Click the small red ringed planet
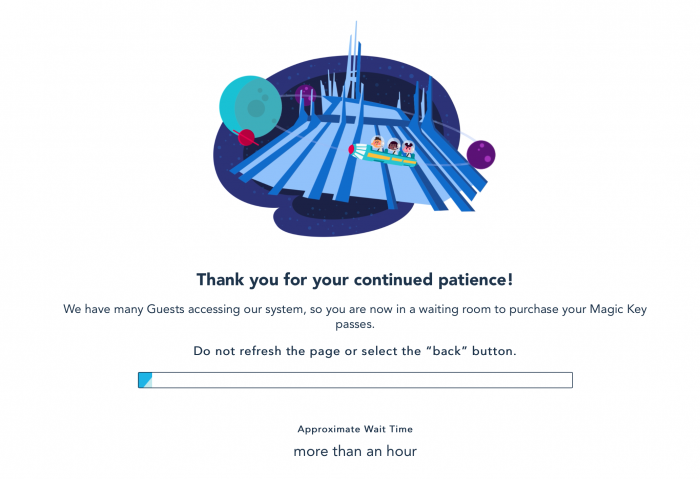This screenshot has height=479, width=700. tap(246, 137)
